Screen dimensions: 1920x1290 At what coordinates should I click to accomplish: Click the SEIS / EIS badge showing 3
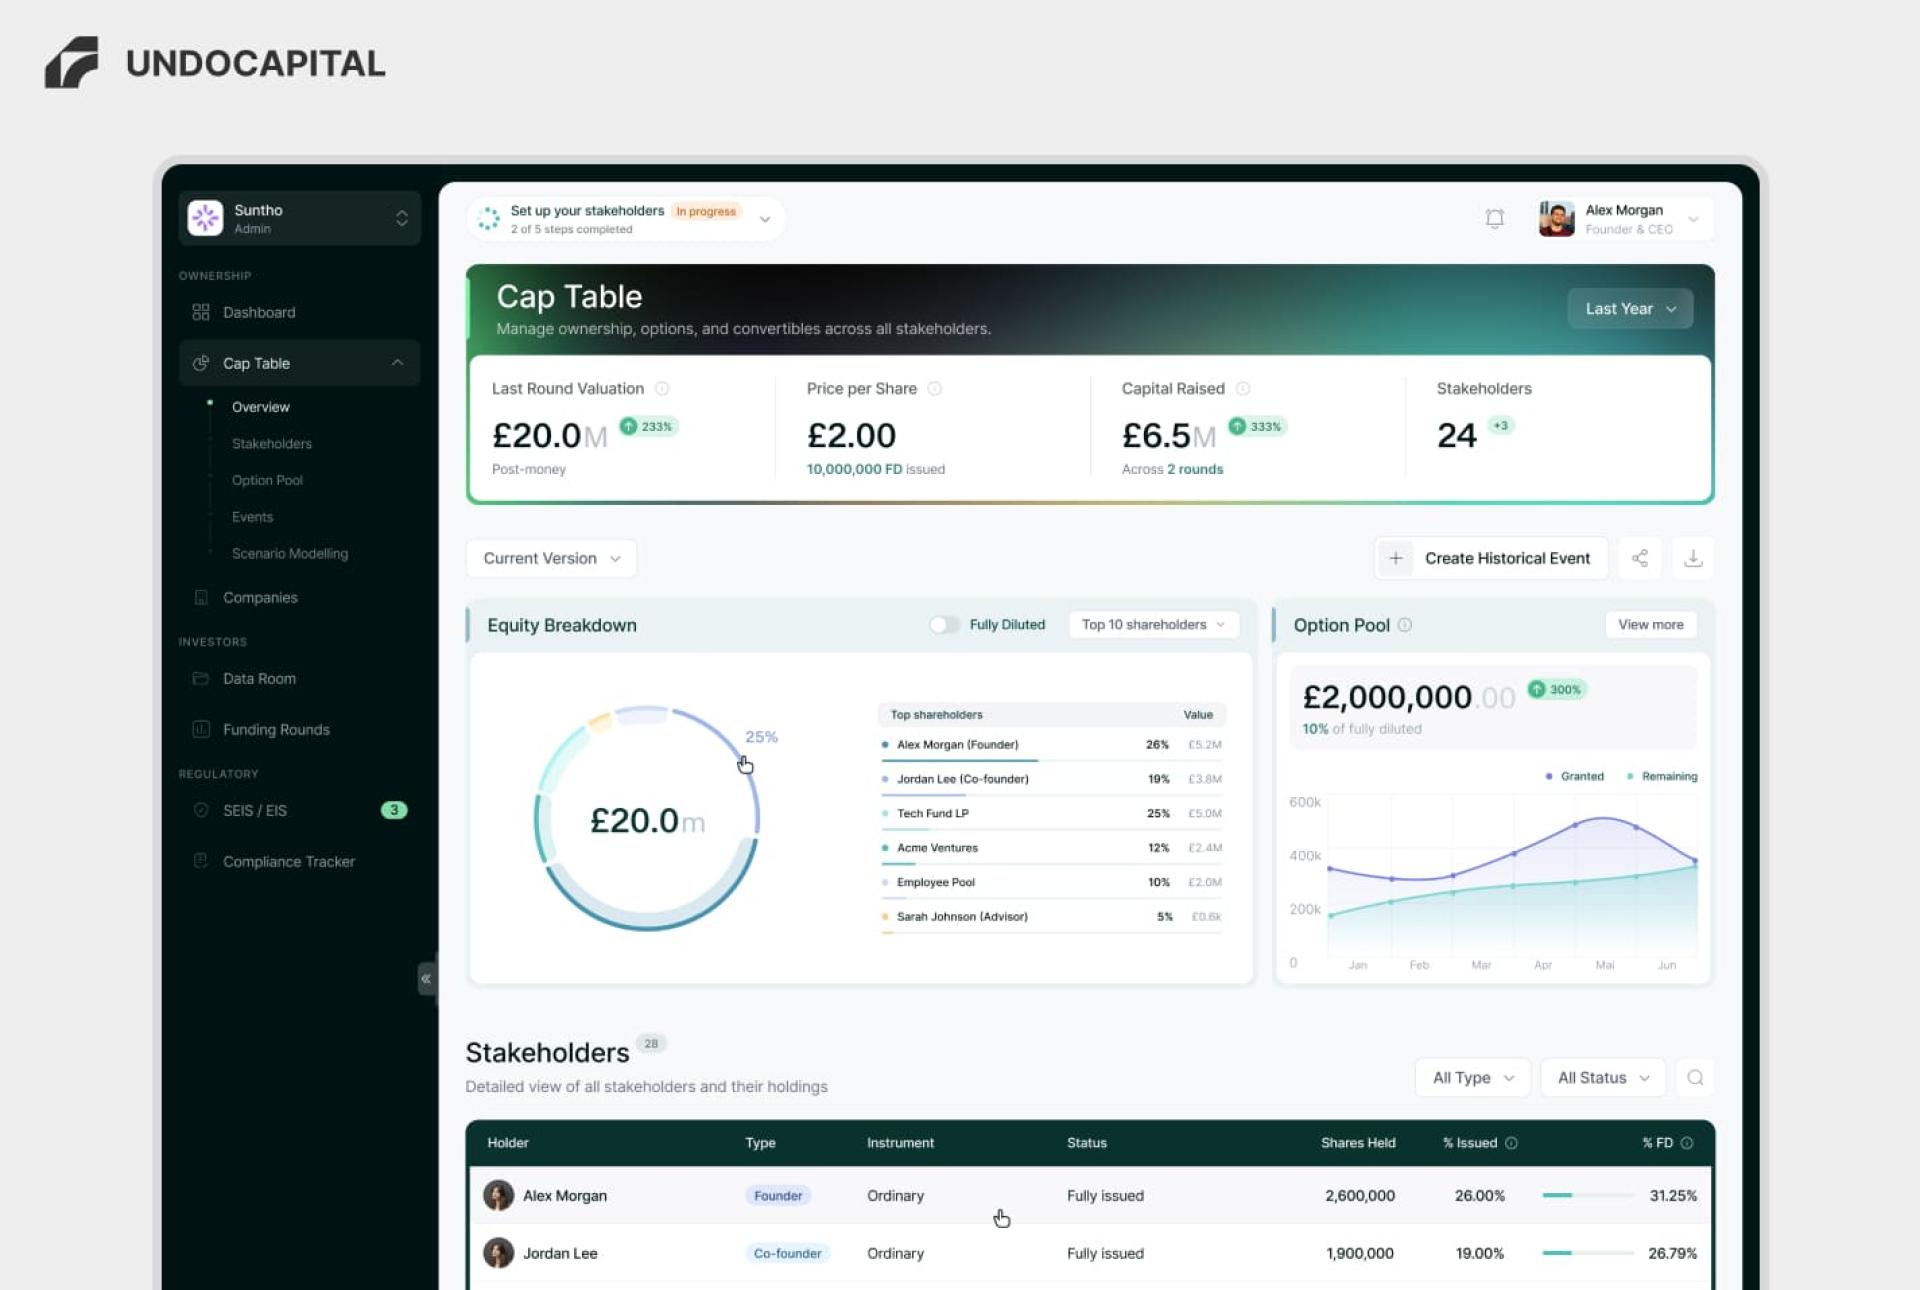tap(394, 810)
